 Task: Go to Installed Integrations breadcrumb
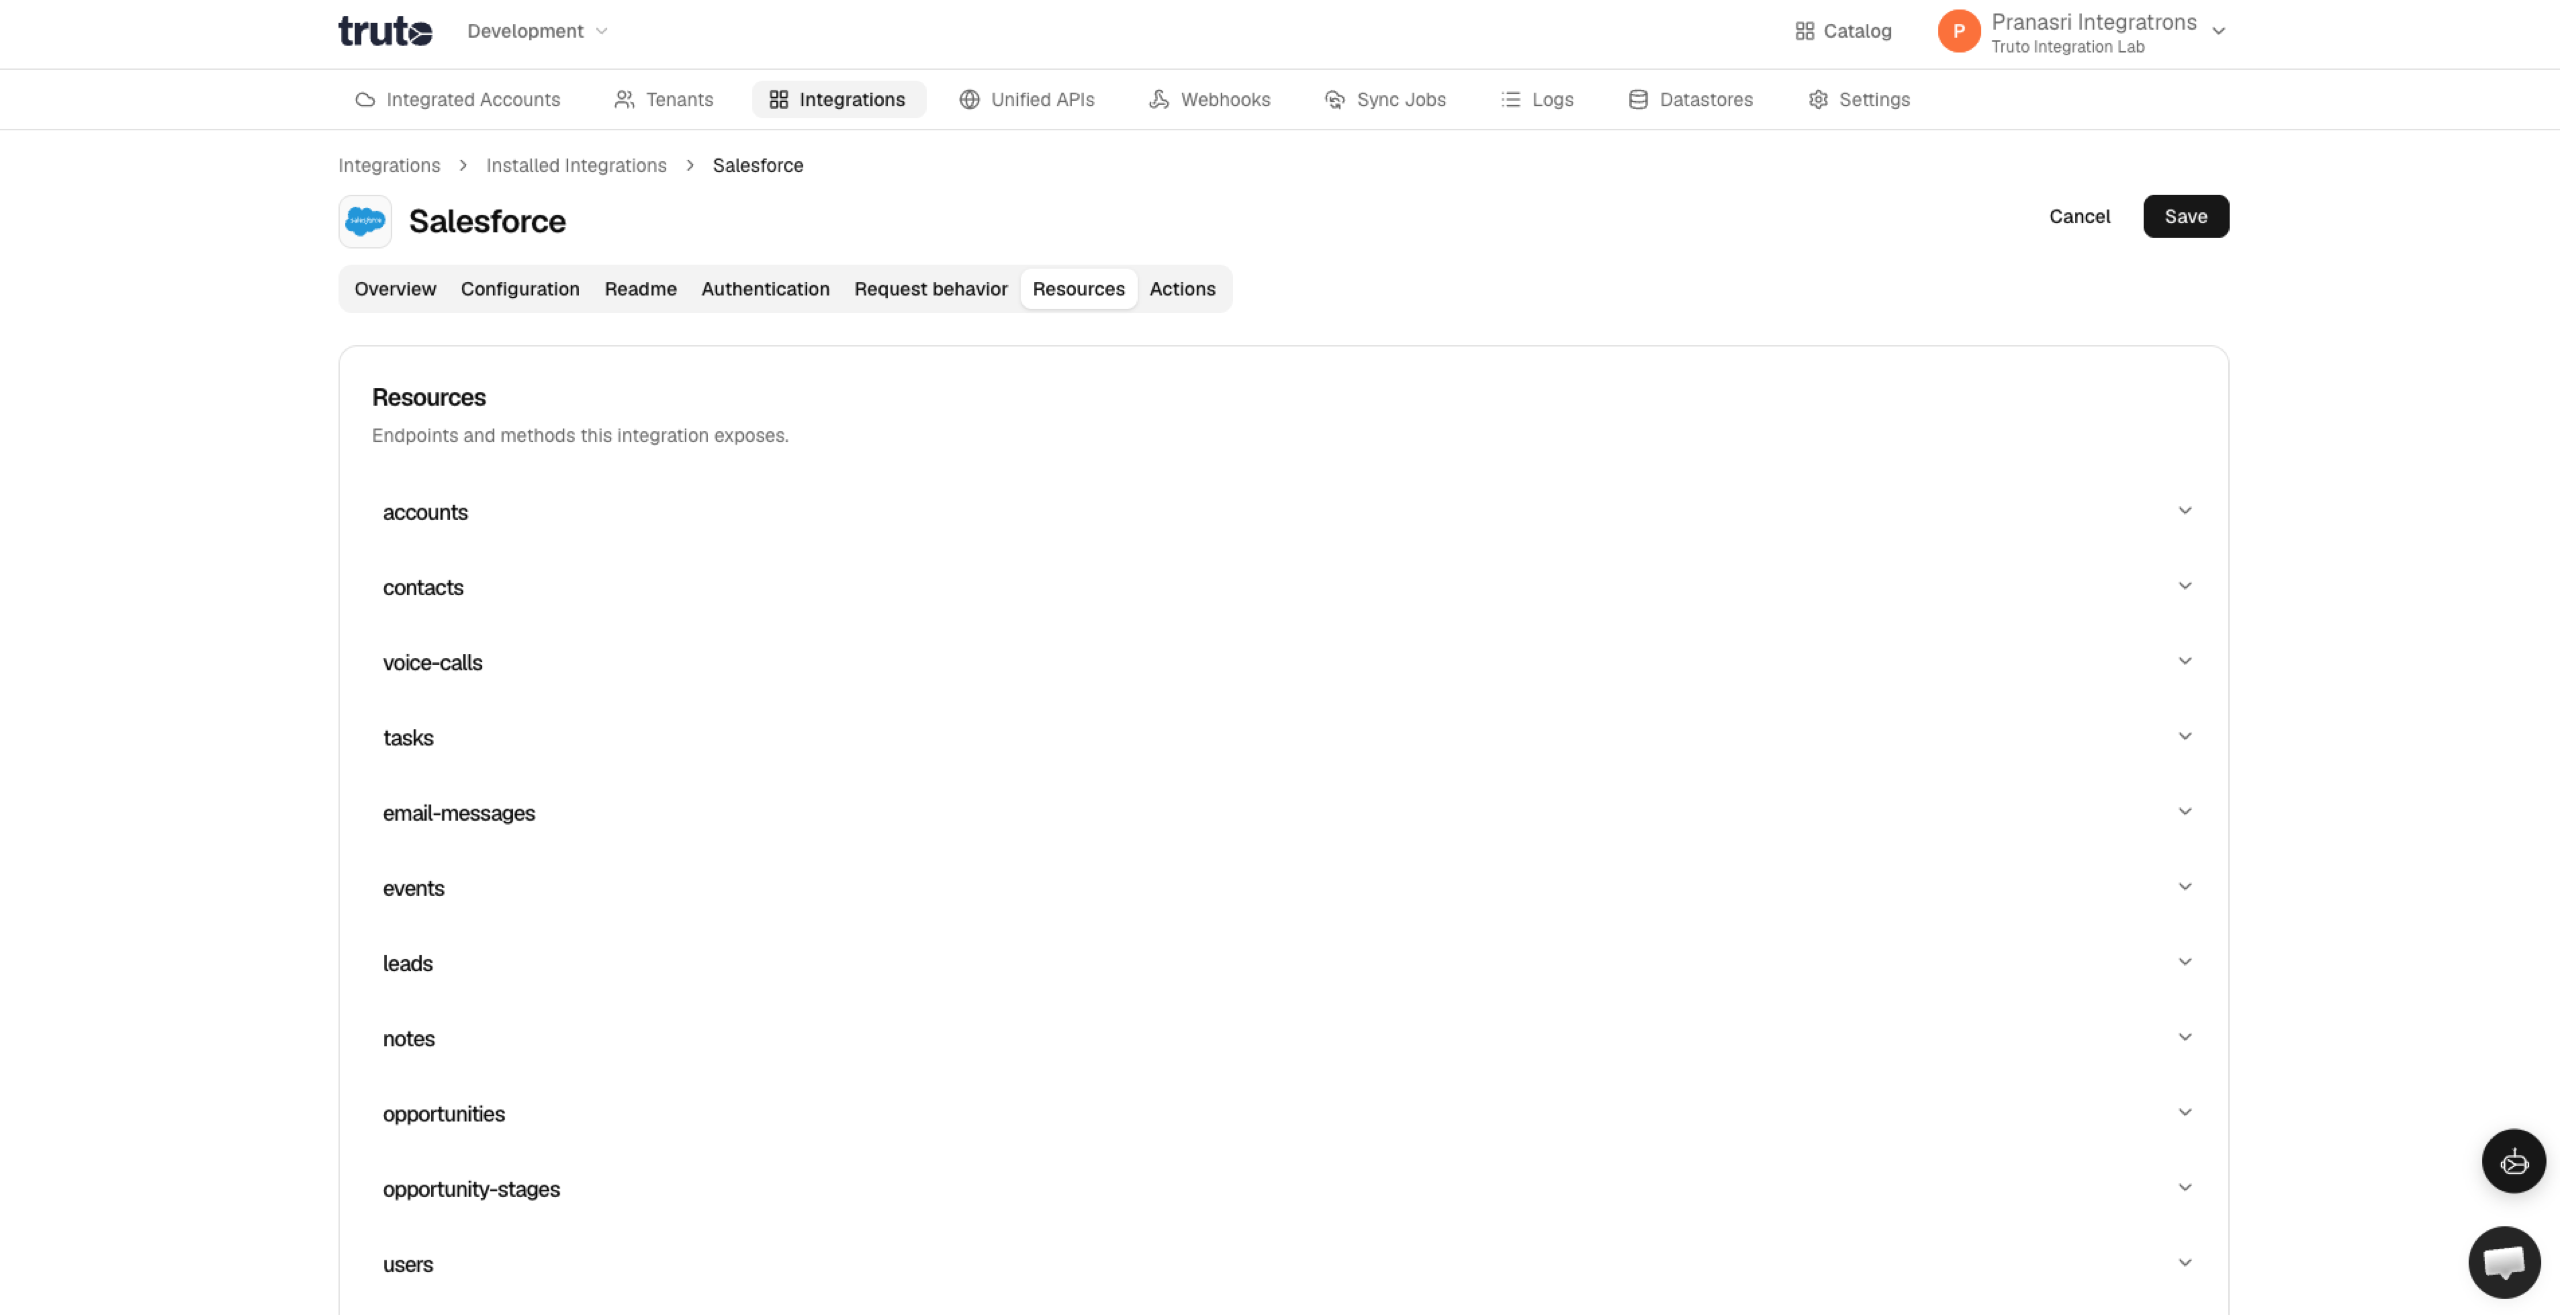click(576, 165)
